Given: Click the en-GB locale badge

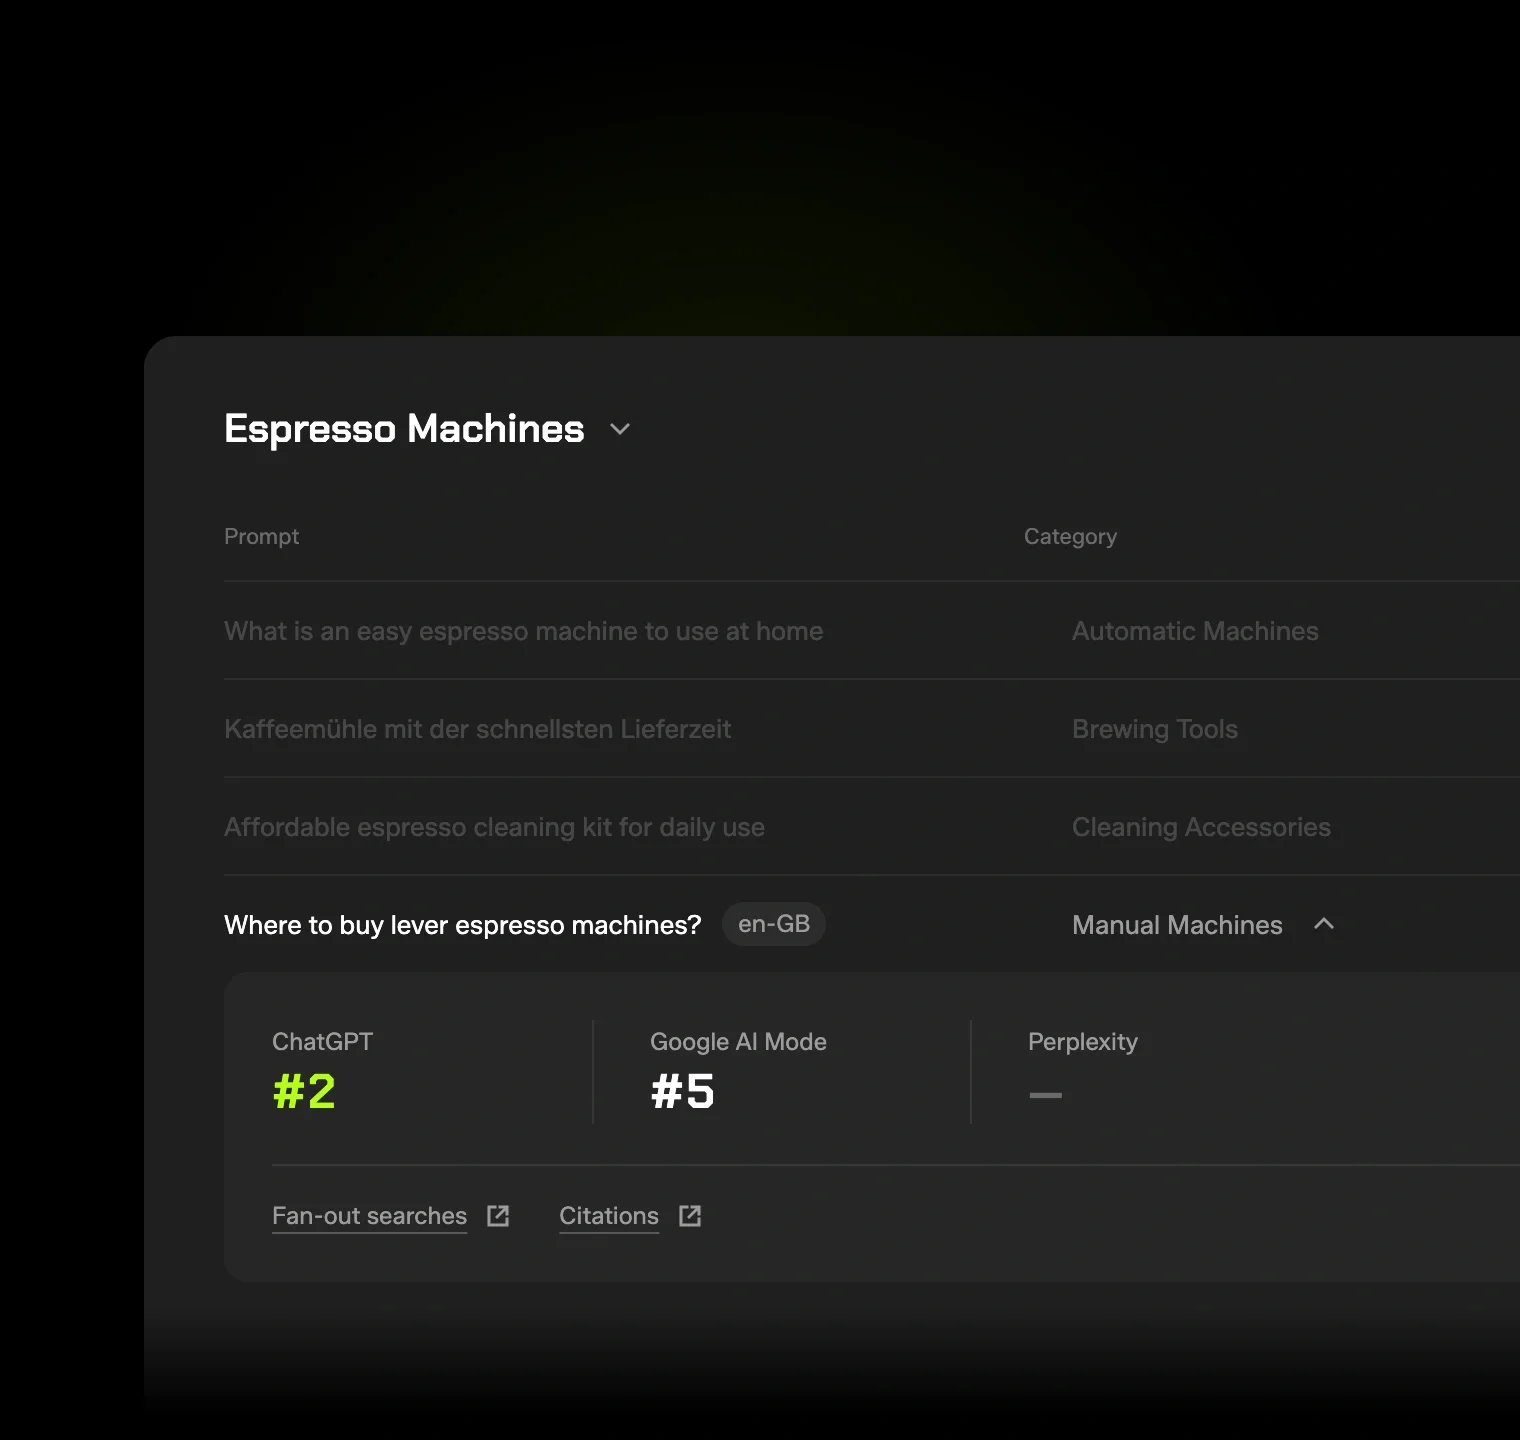Looking at the screenshot, I should 774,924.
